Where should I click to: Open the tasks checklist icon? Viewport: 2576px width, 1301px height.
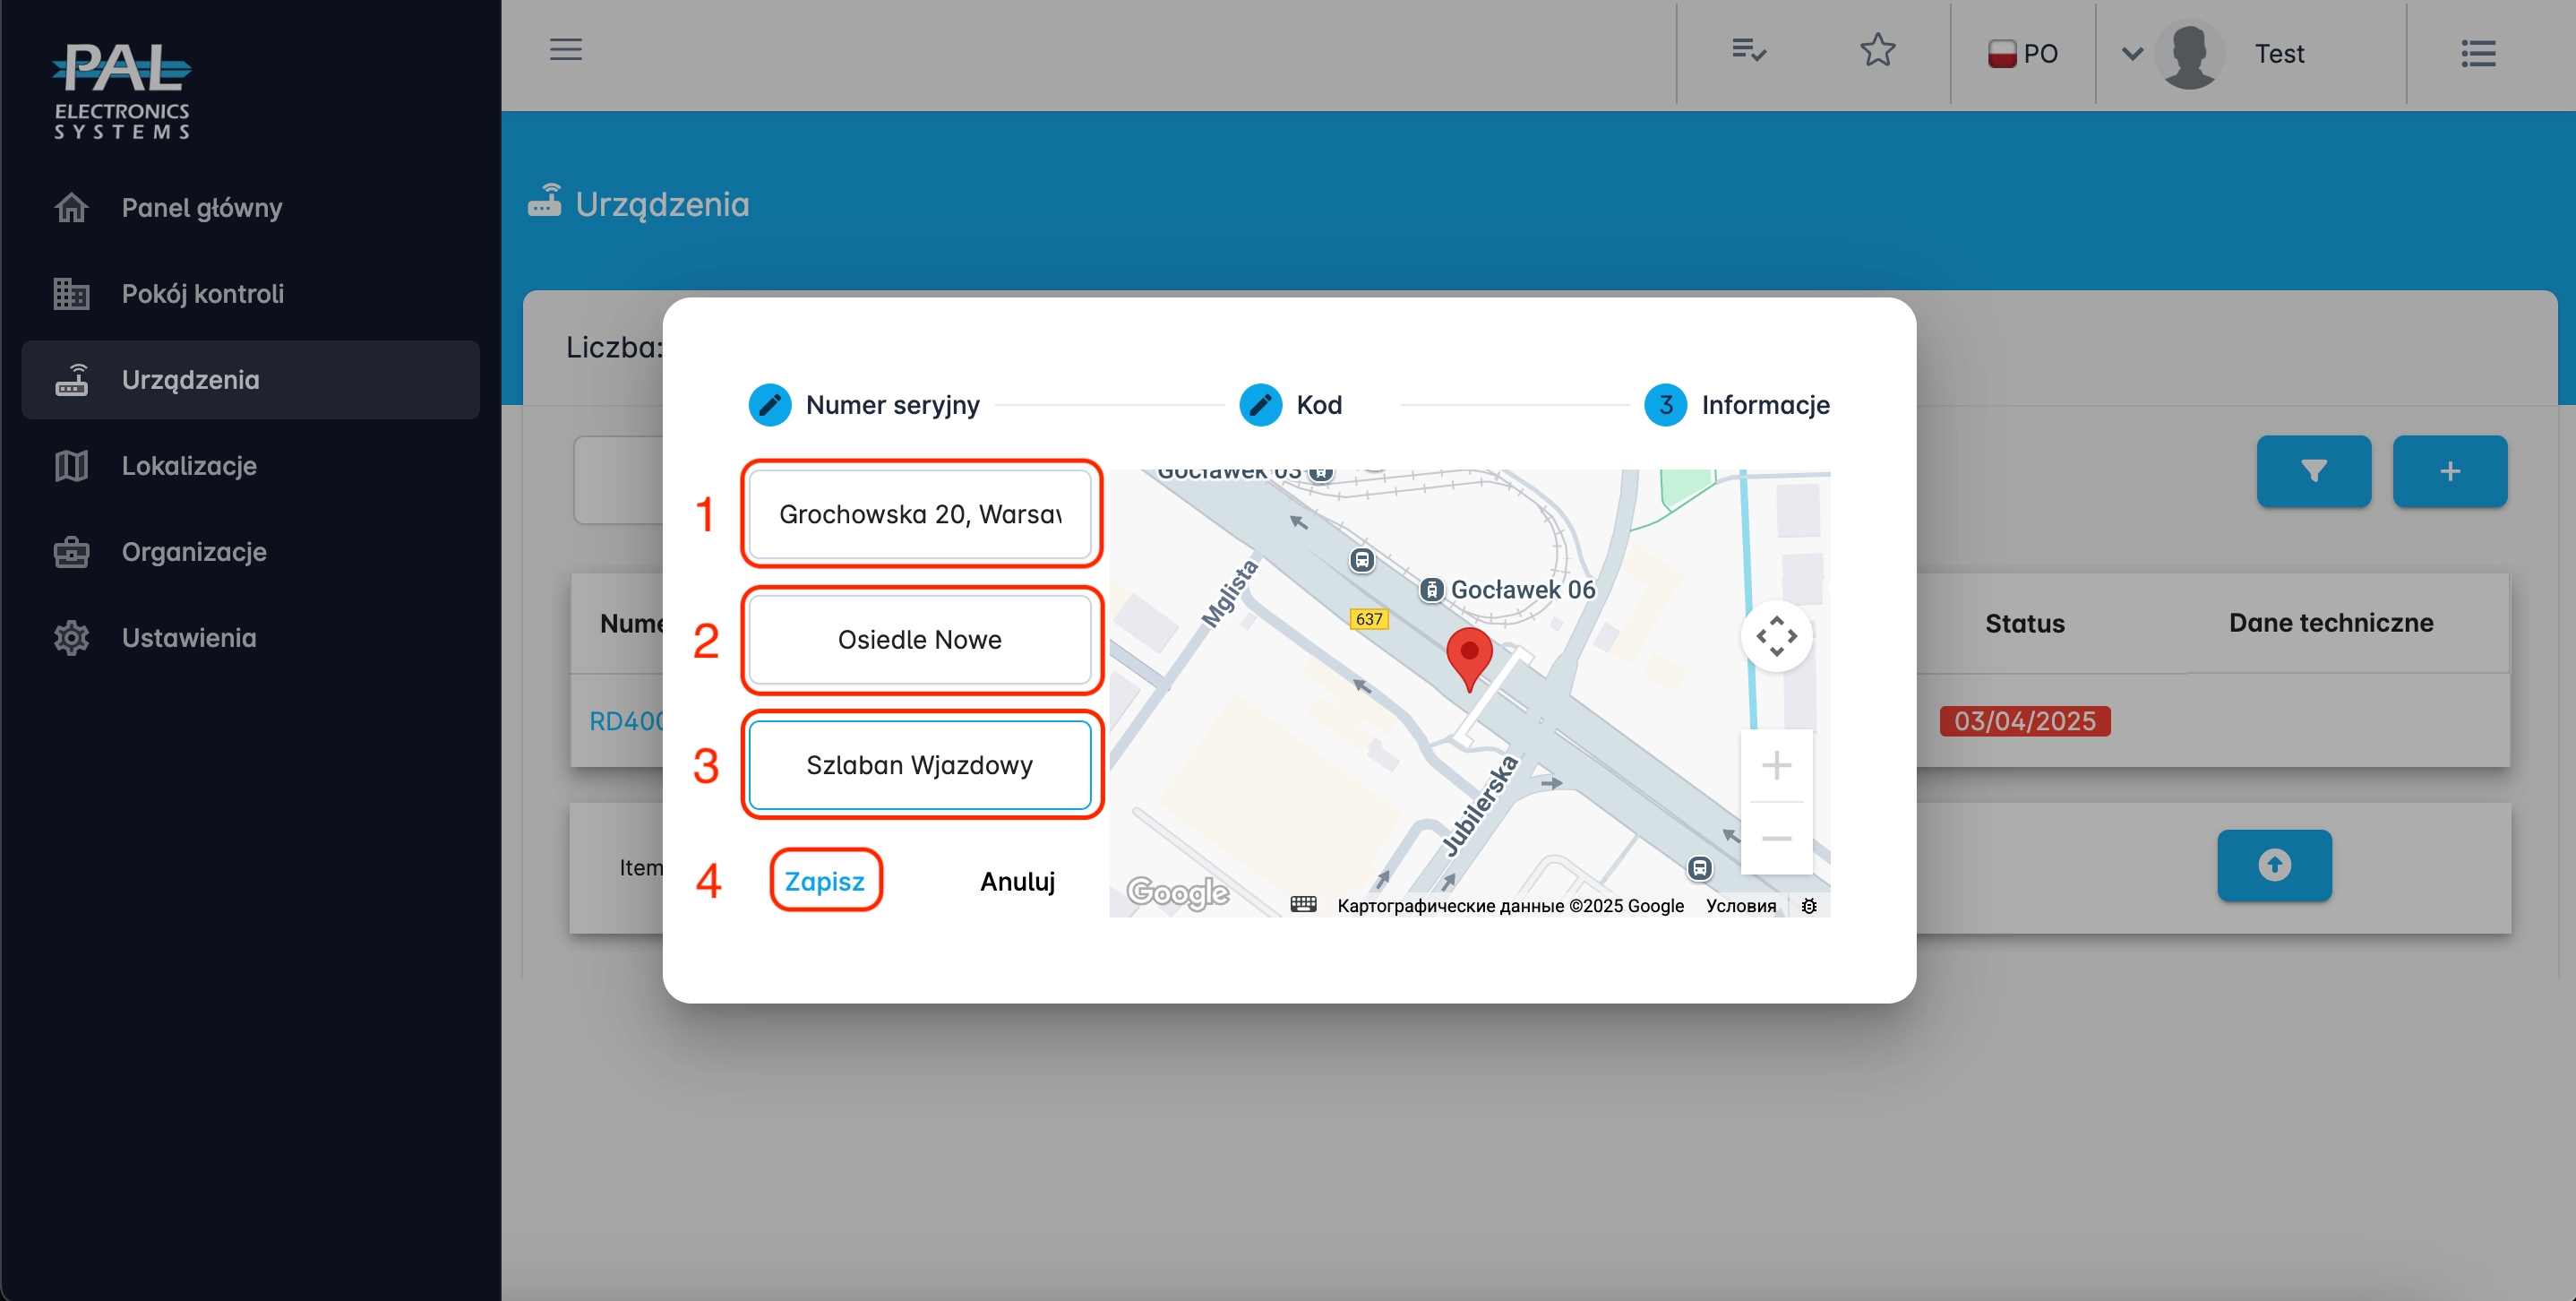[1748, 50]
